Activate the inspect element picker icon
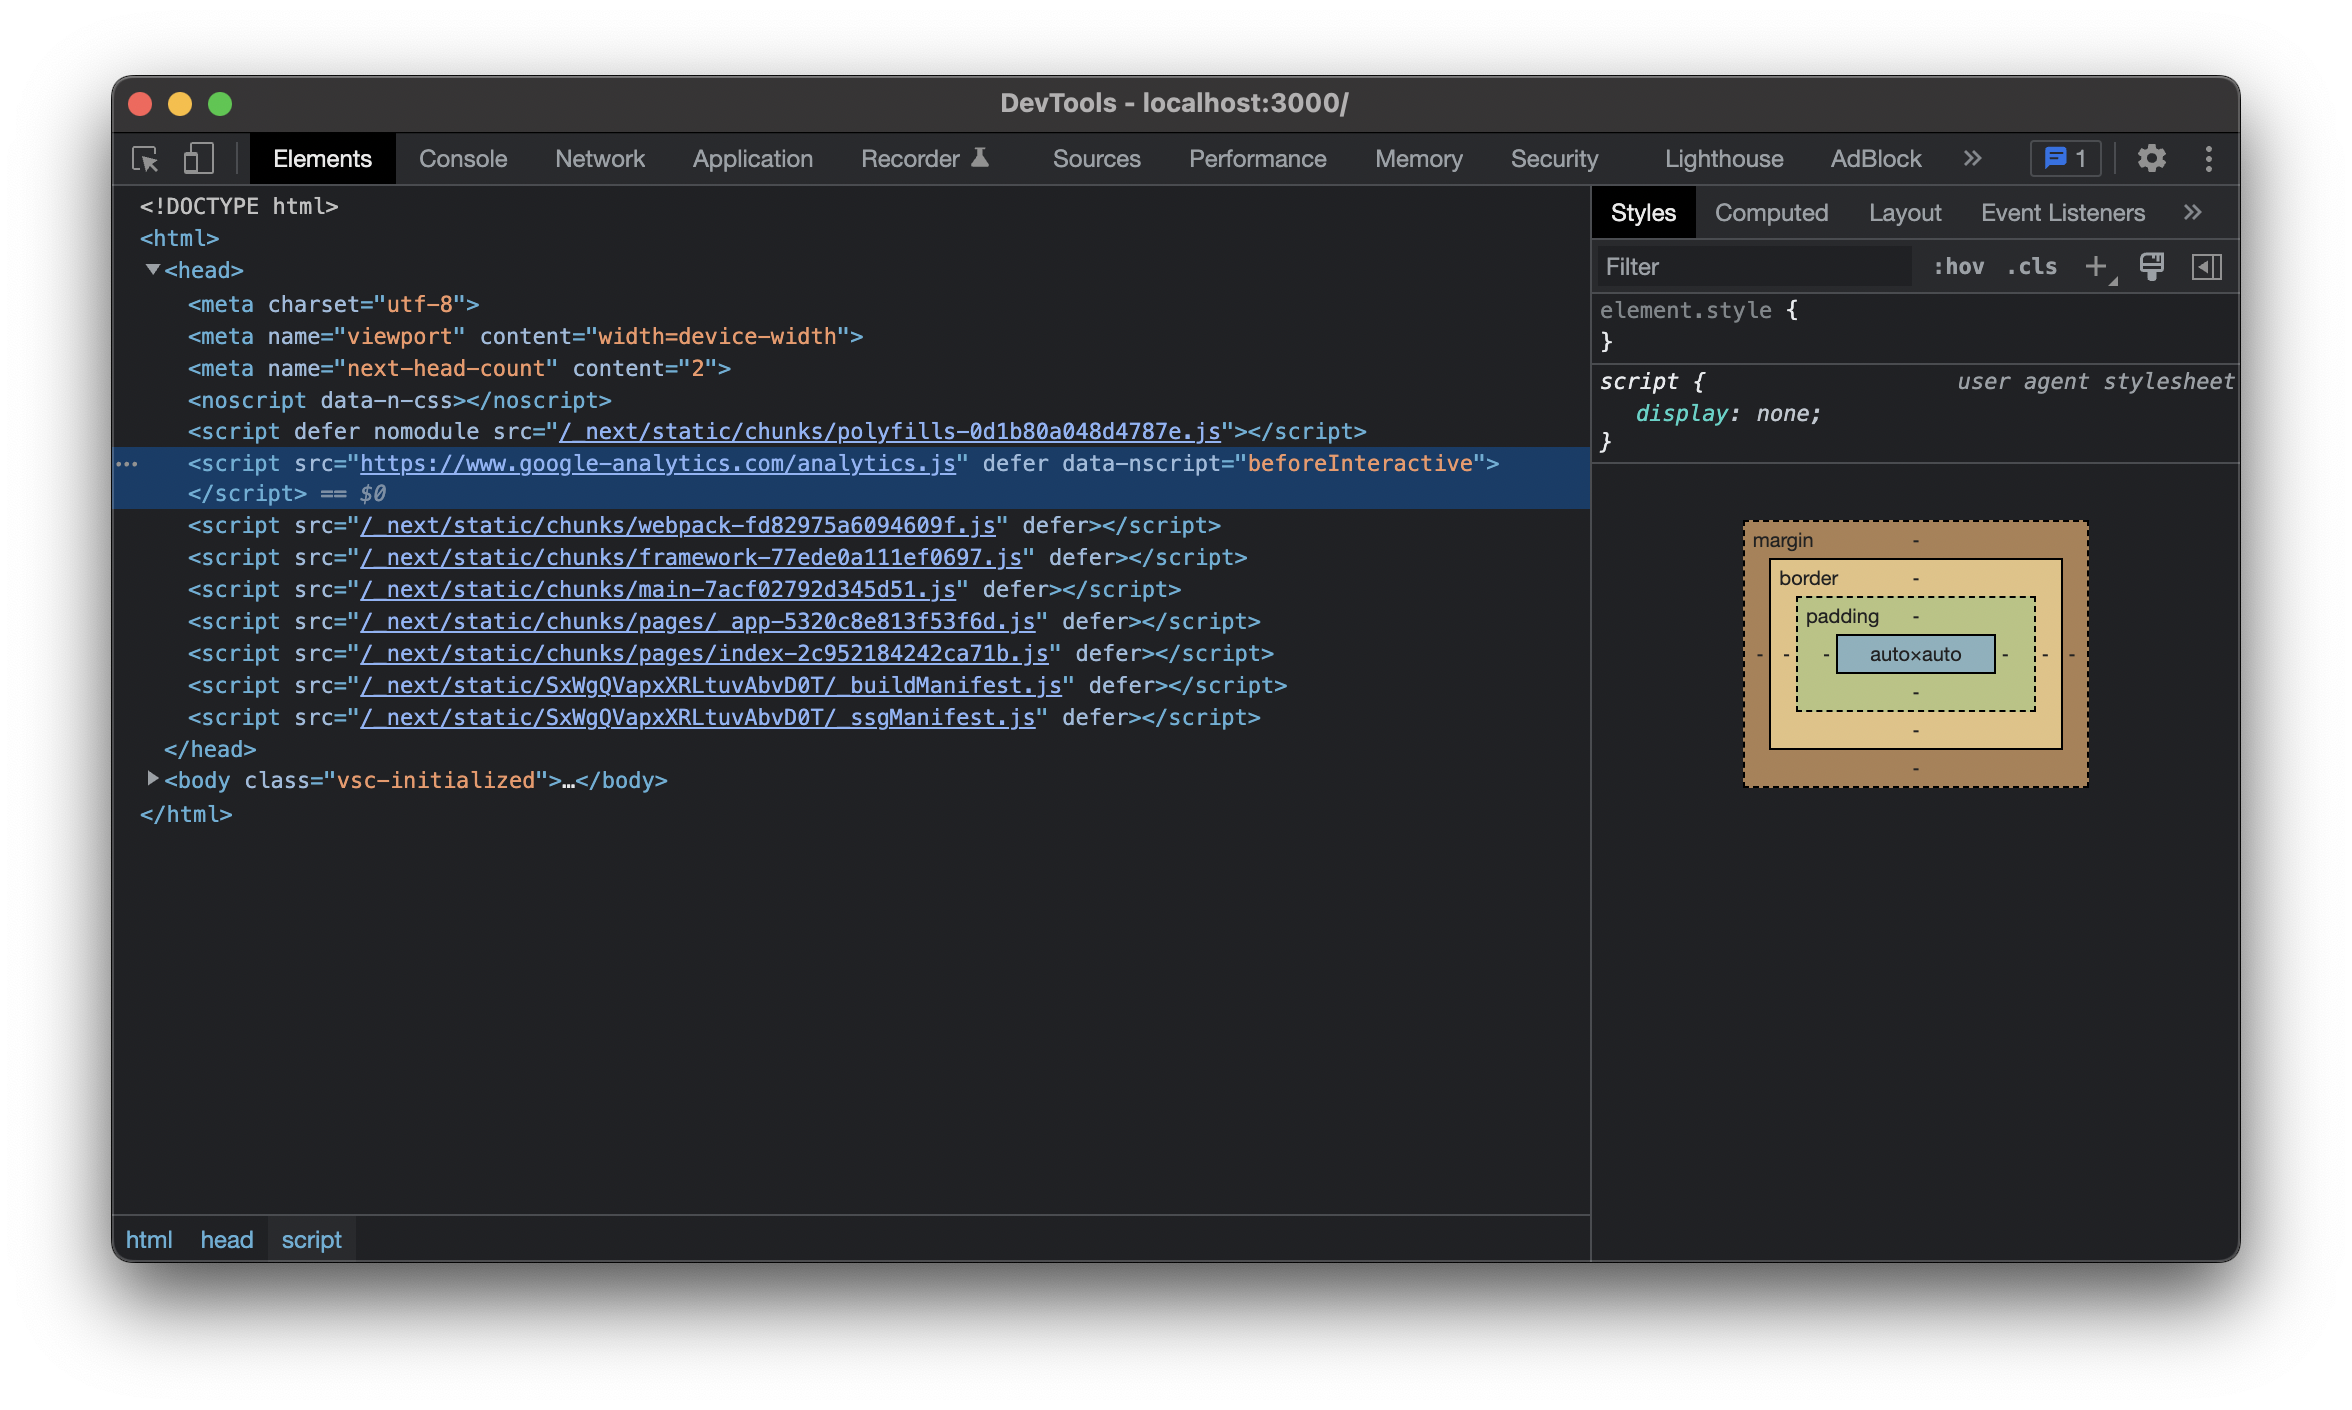 coord(145,159)
